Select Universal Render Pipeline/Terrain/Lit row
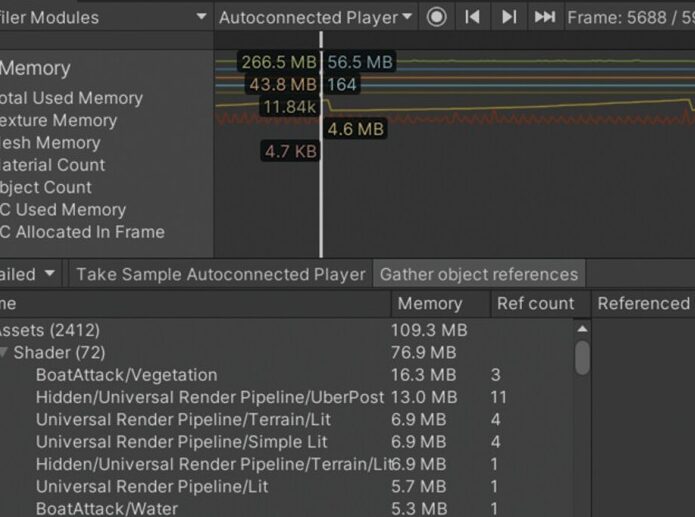The height and width of the screenshot is (517, 695). 286,419
